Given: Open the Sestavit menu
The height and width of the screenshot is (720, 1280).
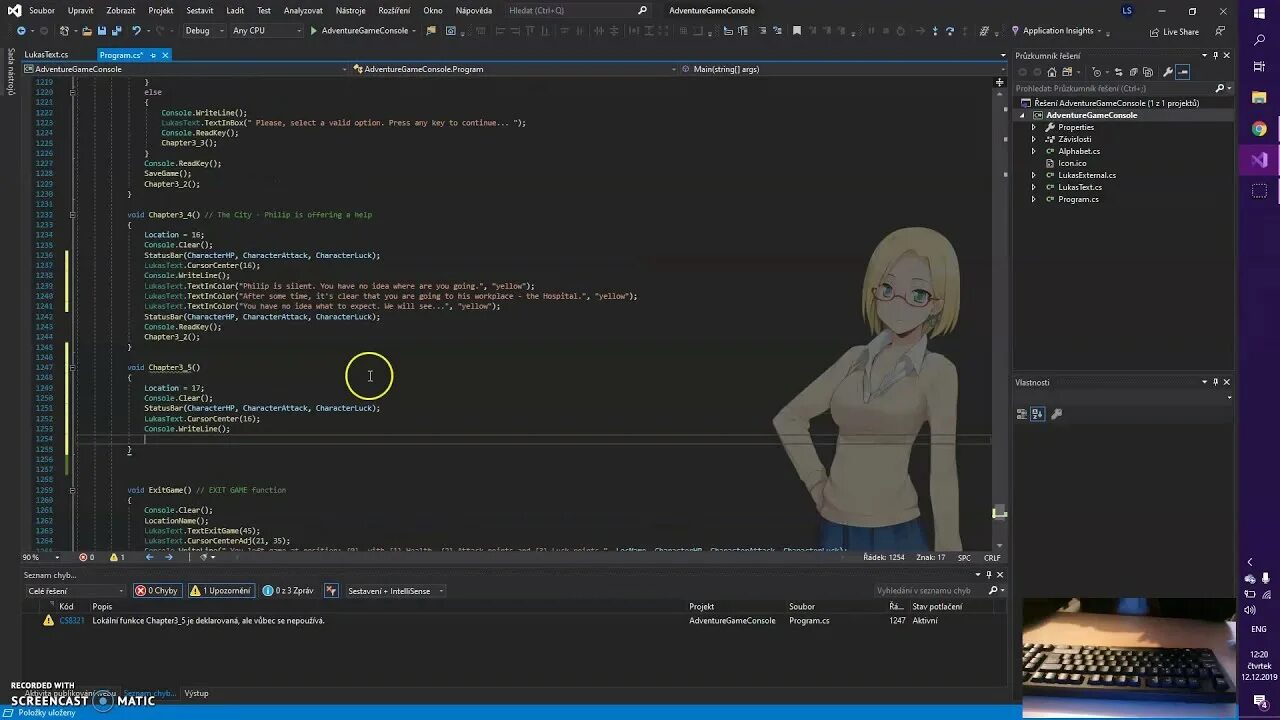Looking at the screenshot, I should click(200, 10).
